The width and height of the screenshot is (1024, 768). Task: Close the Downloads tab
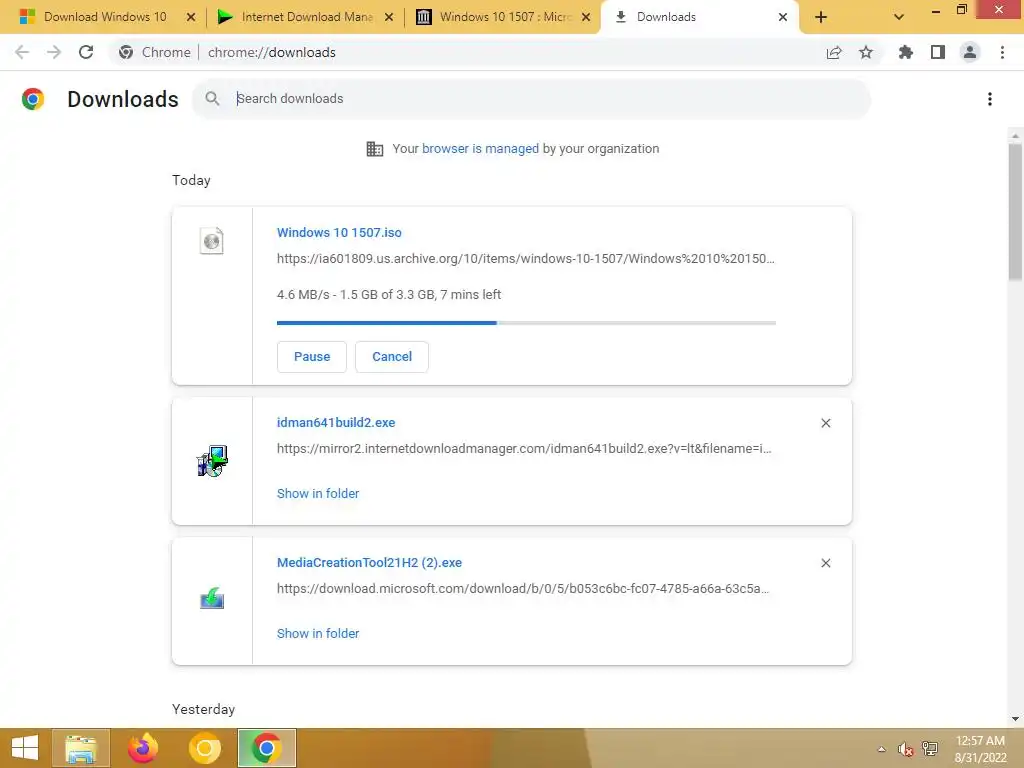(x=782, y=17)
